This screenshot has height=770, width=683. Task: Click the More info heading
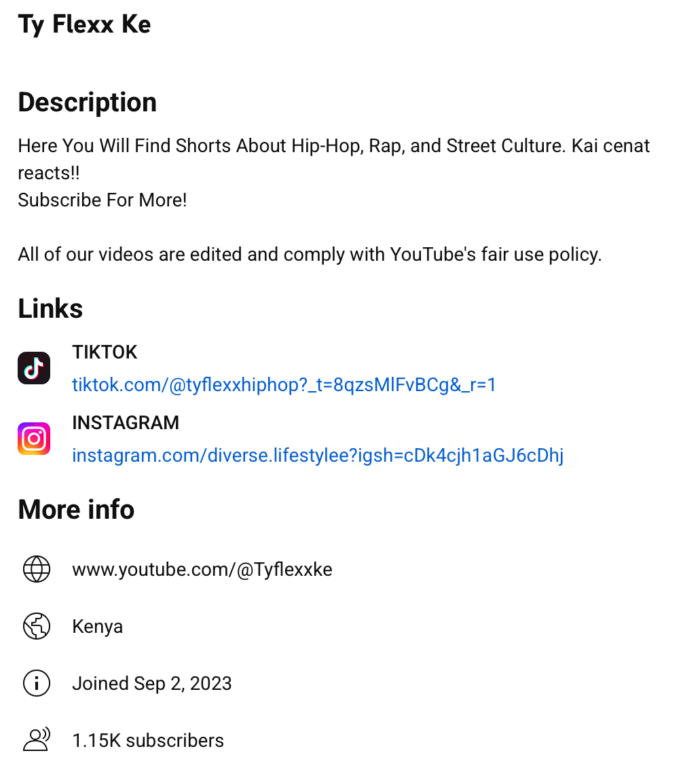pyautogui.click(x=76, y=509)
